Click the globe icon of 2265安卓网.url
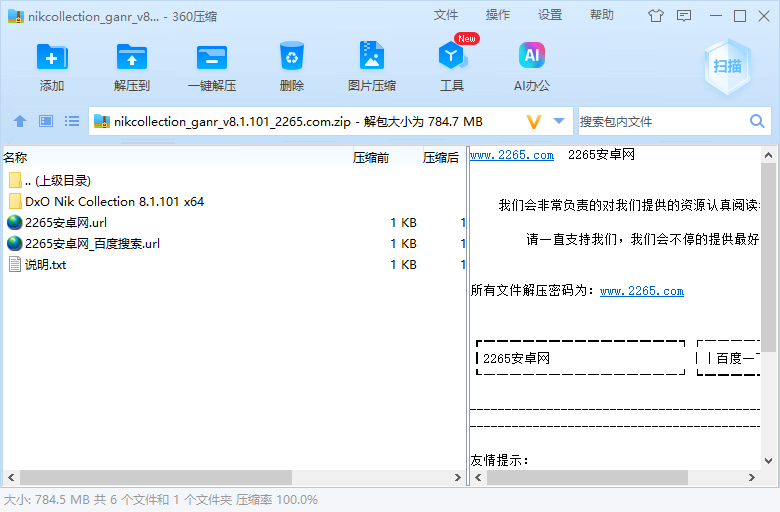The height and width of the screenshot is (512, 780). 15,222
